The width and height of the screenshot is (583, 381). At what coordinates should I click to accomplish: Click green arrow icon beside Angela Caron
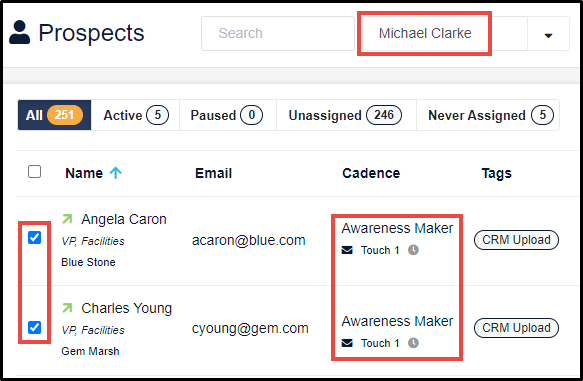67,219
